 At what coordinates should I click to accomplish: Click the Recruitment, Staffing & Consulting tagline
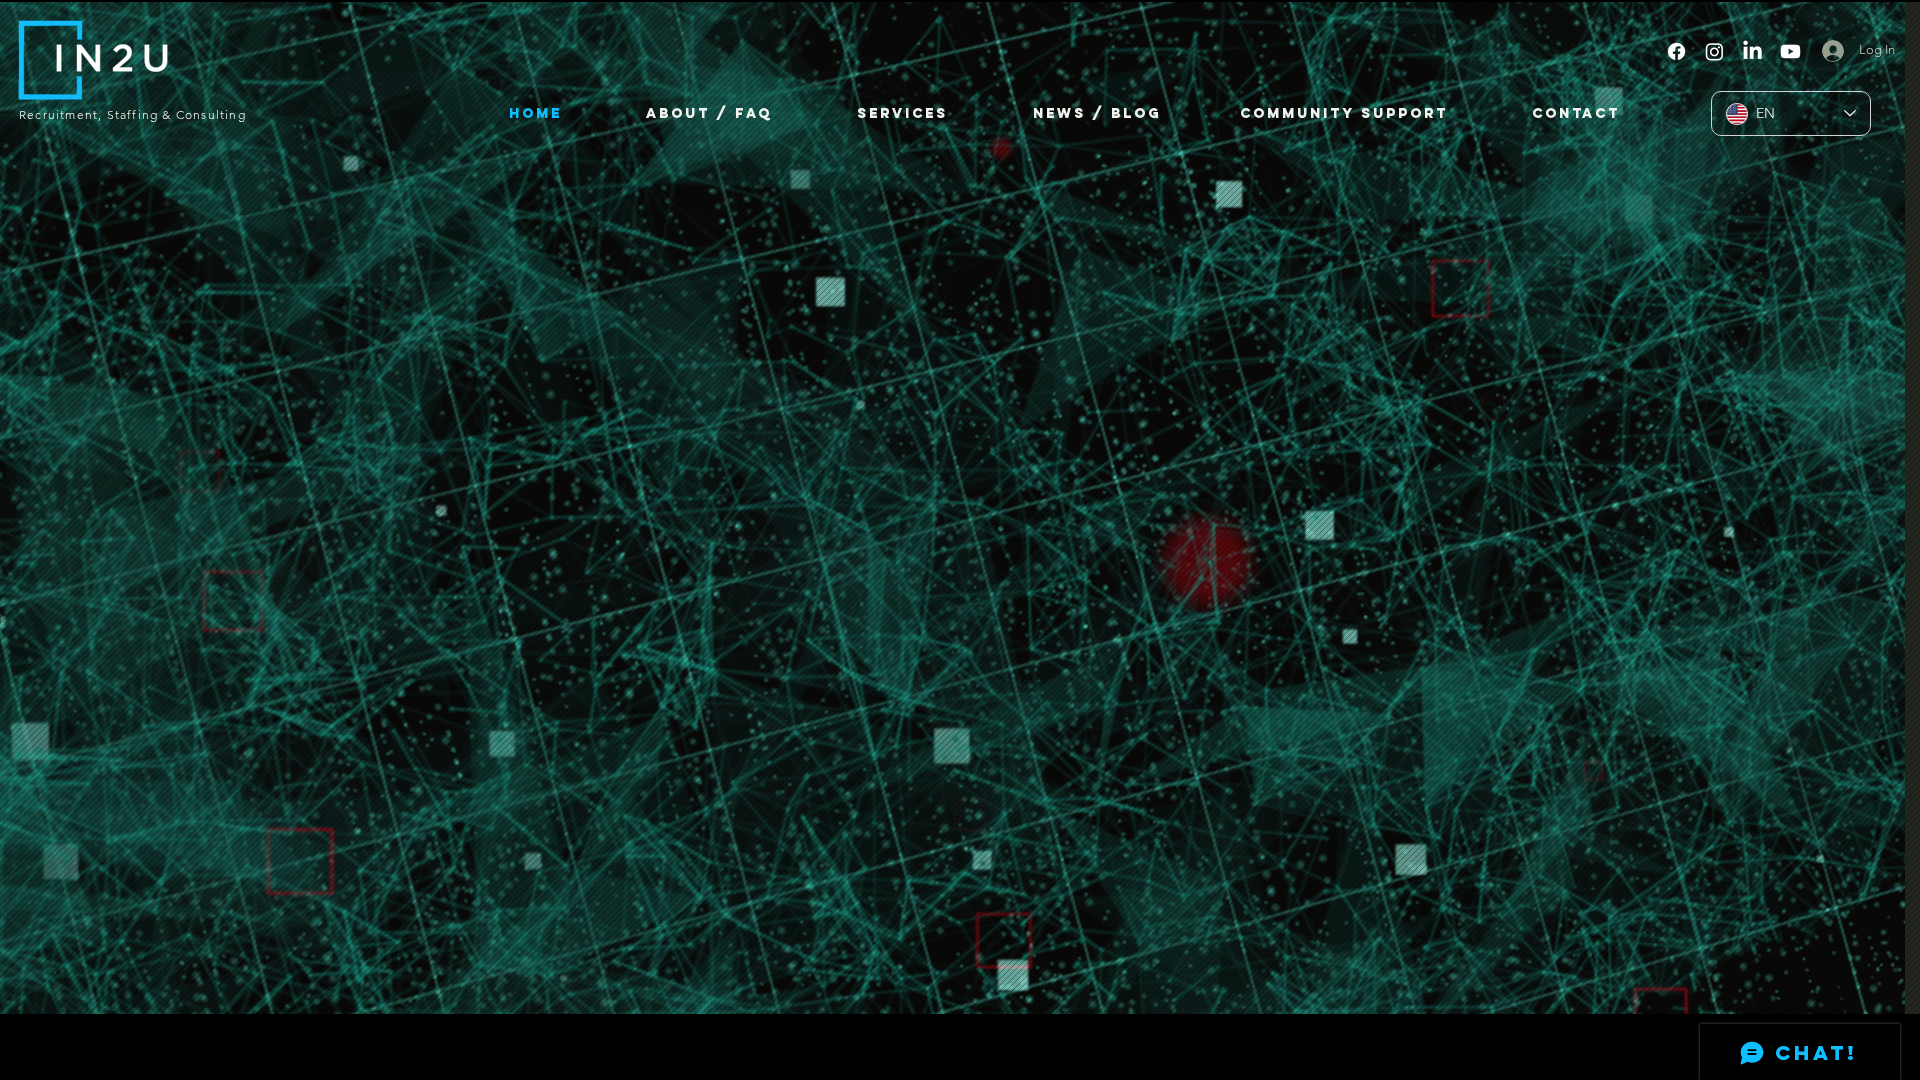tap(132, 115)
